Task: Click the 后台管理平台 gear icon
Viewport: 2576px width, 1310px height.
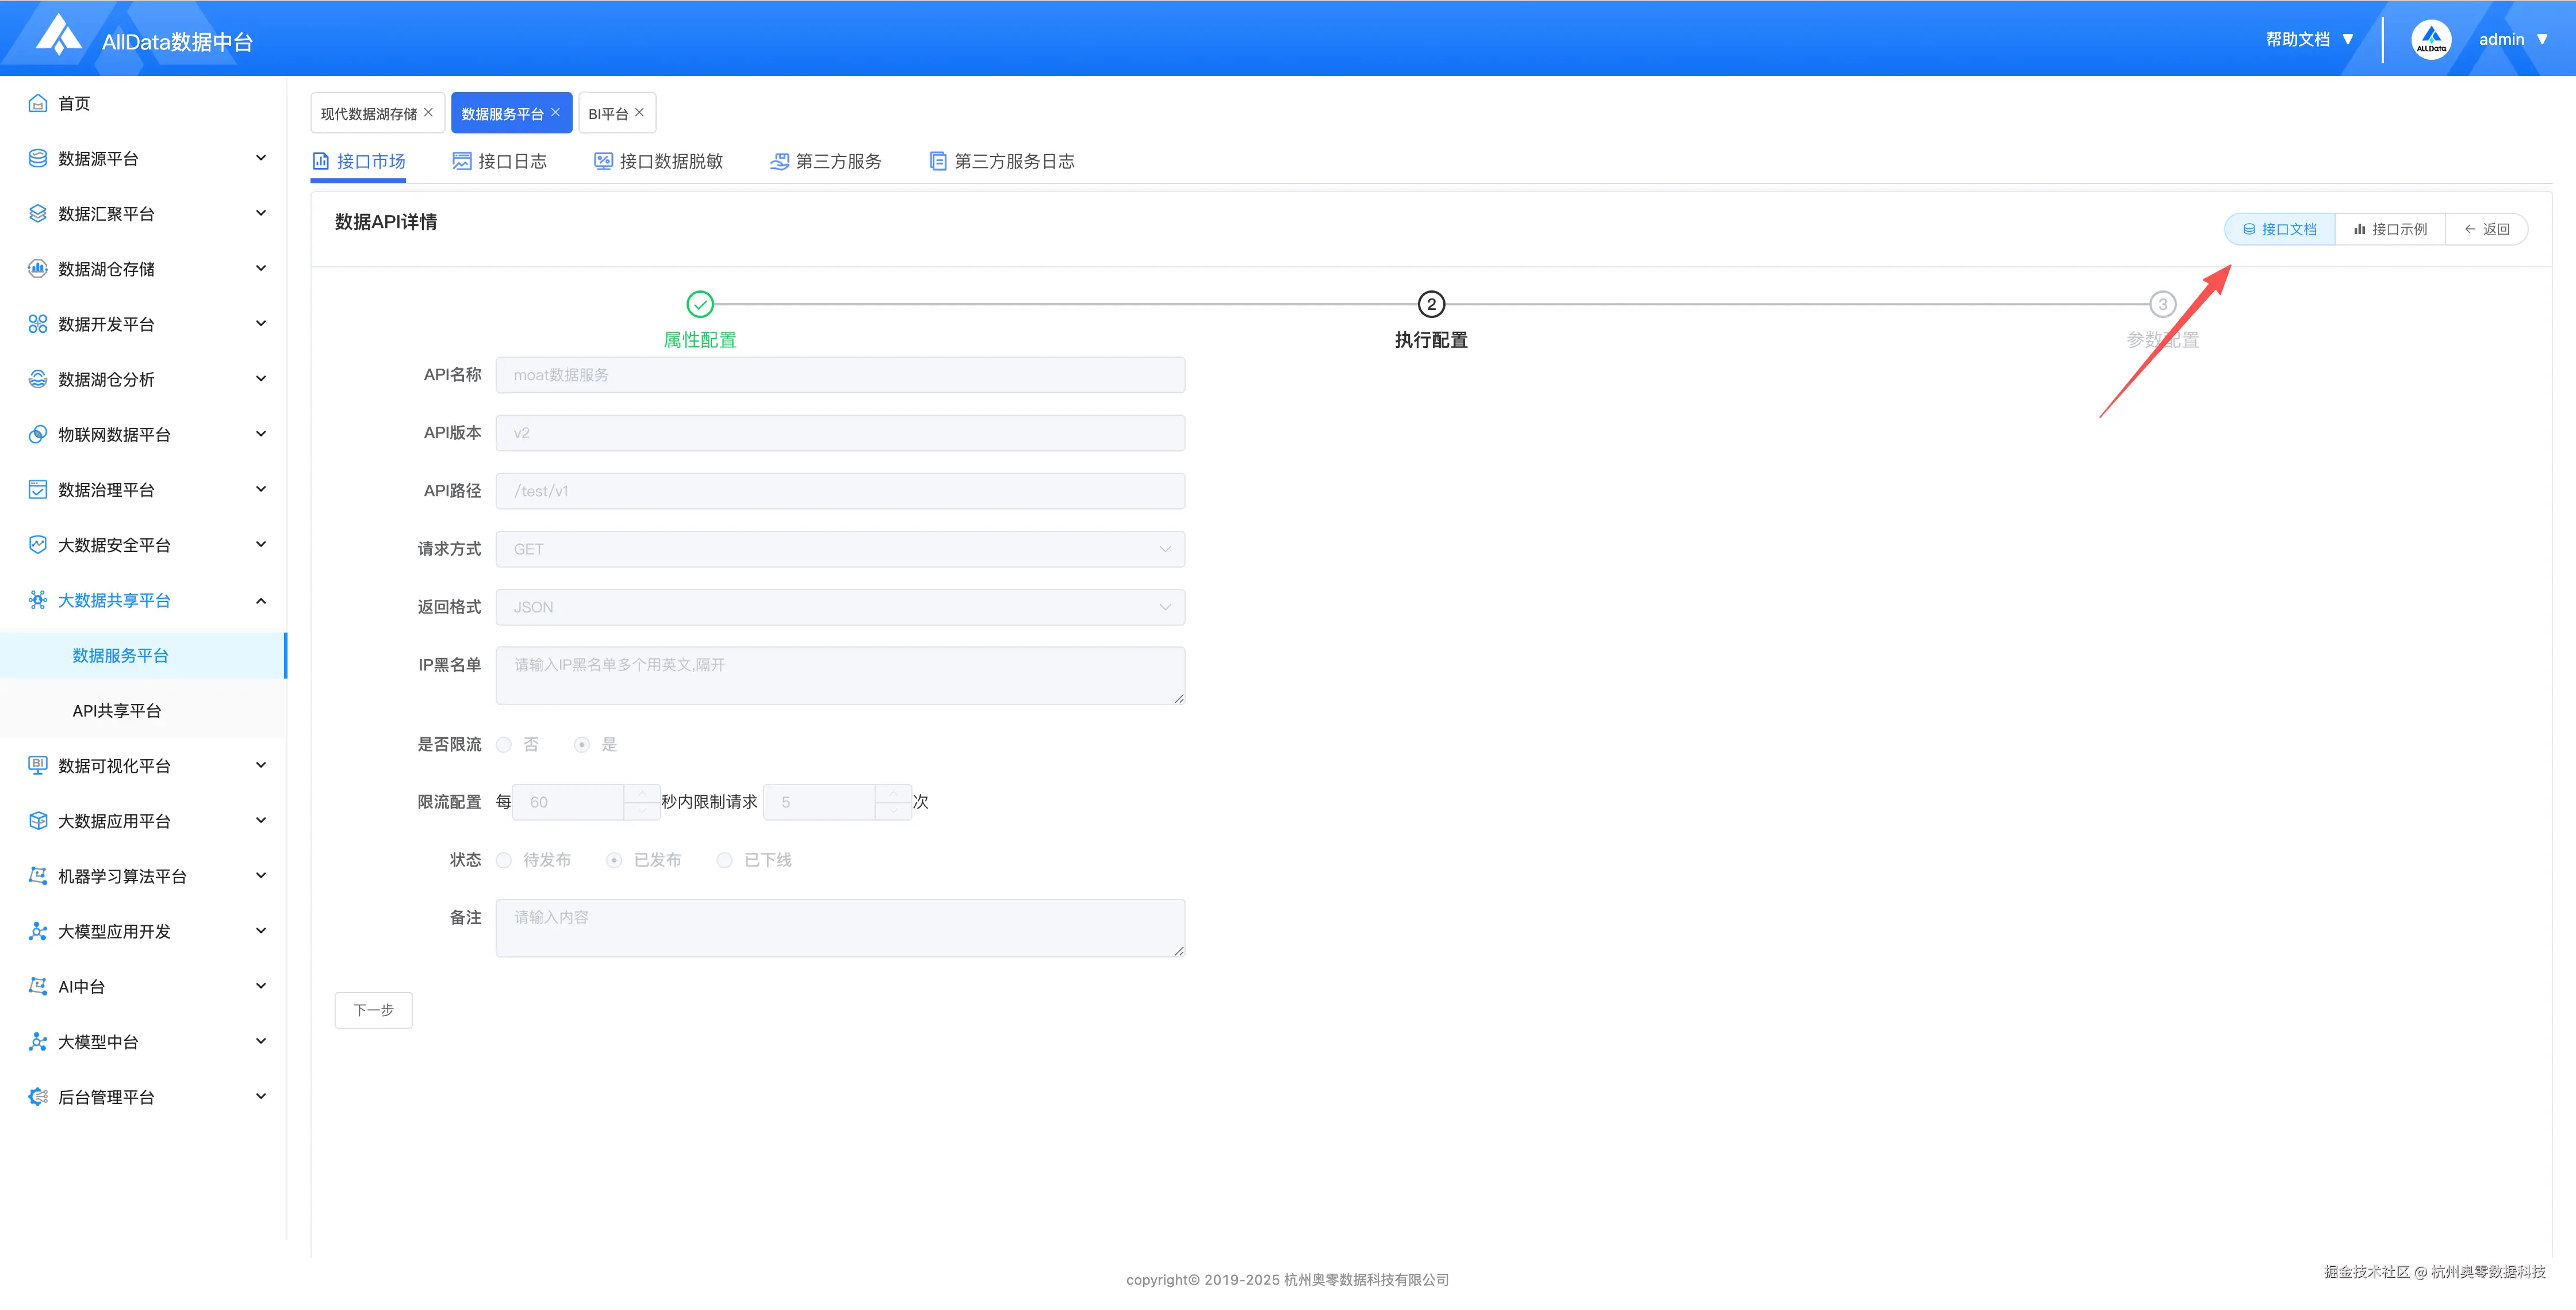Action: tap(38, 1097)
